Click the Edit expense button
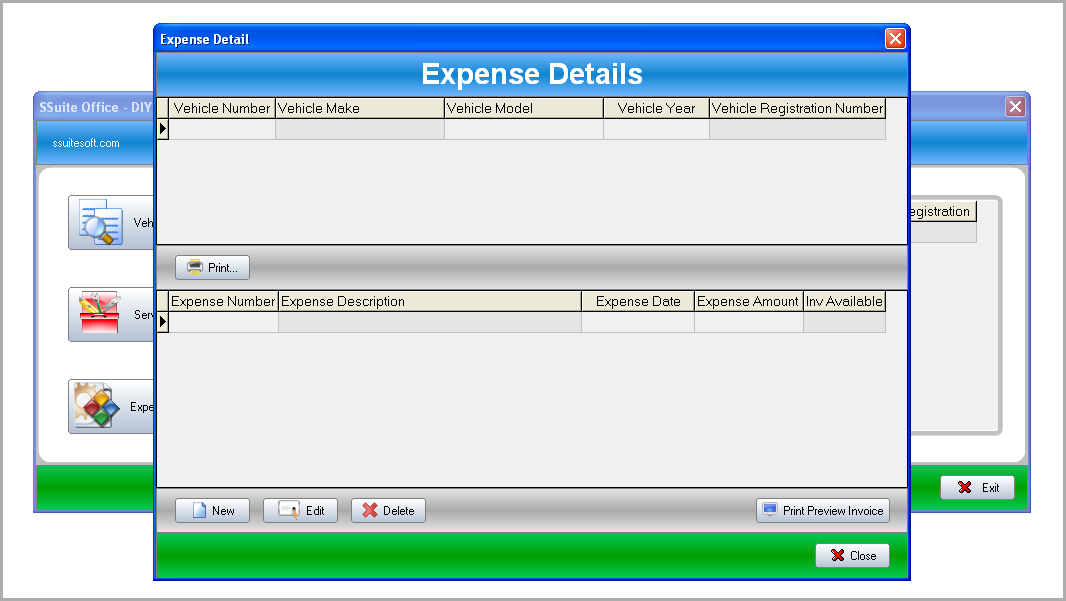1066x601 pixels. pos(300,511)
